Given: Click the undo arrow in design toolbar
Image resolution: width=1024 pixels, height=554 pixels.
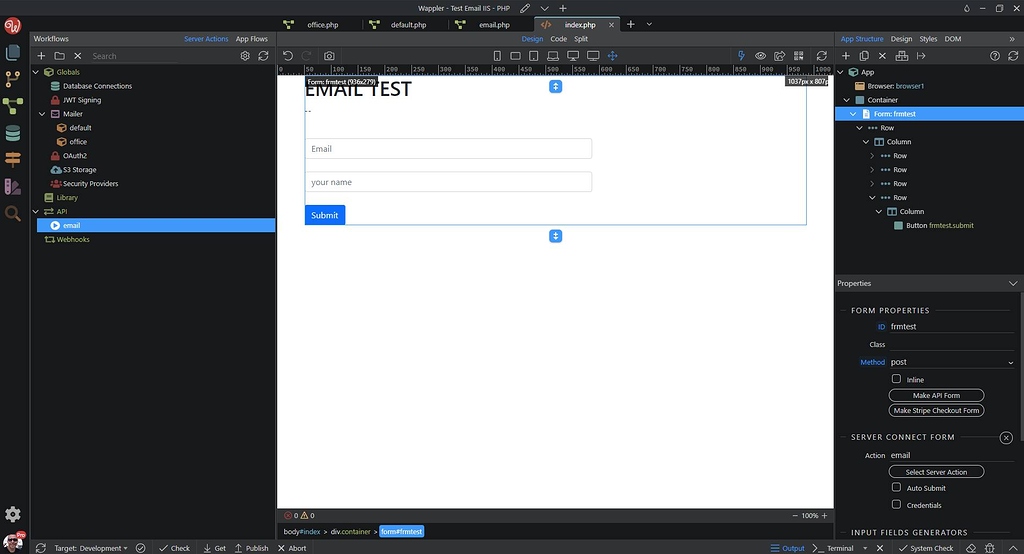Looking at the screenshot, I should coord(288,56).
